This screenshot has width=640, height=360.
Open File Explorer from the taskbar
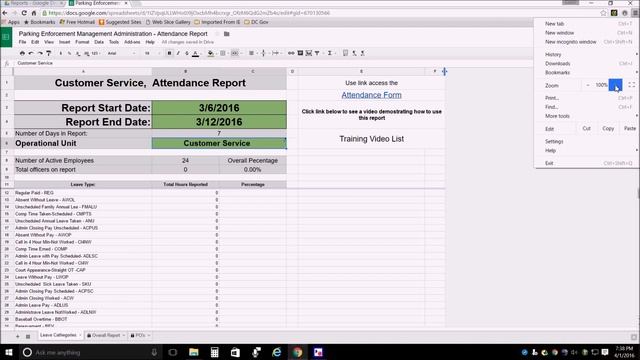tap(193, 352)
